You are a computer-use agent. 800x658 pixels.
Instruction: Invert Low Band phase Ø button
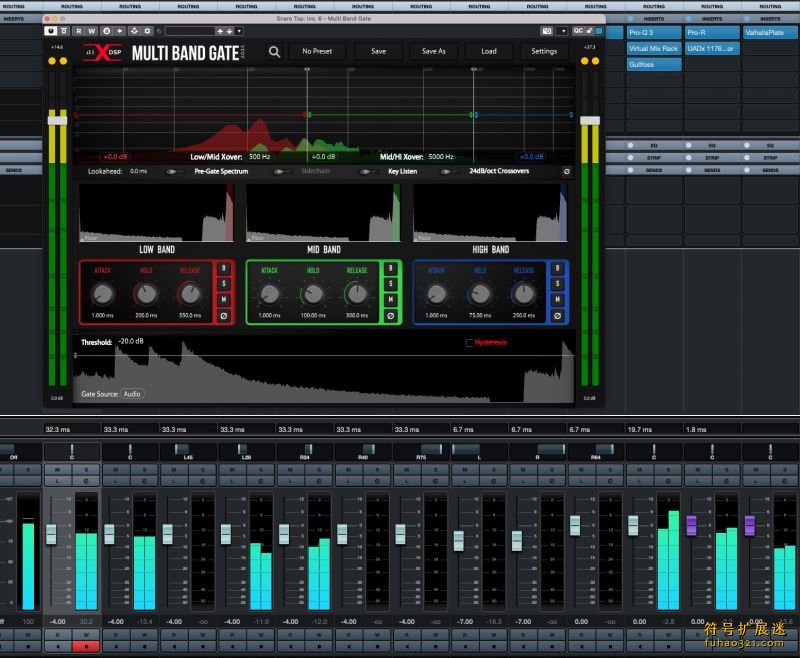(x=223, y=316)
